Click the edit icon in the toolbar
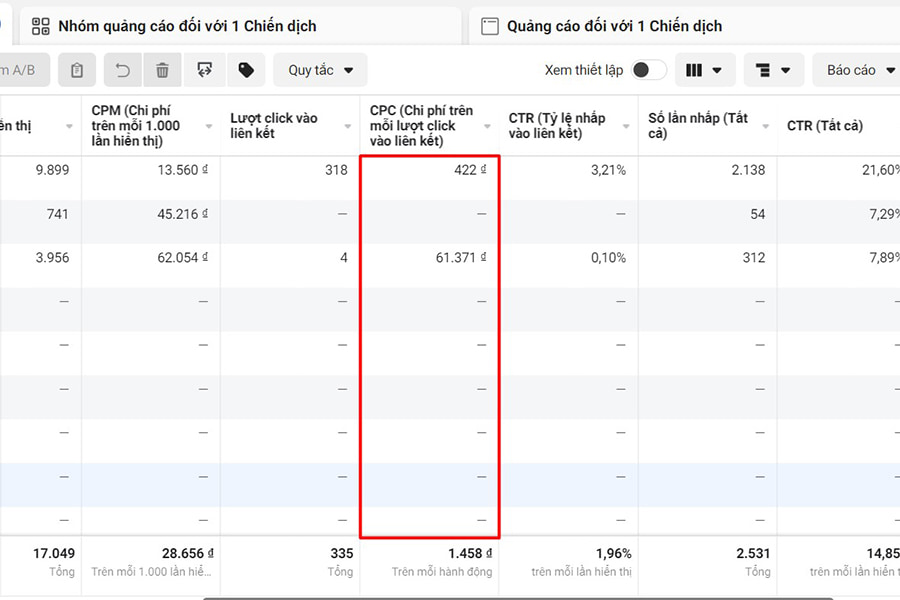The image size is (900, 600). (x=204, y=70)
